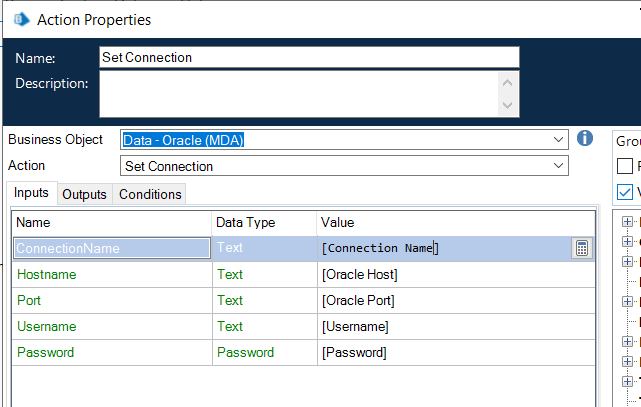The width and height of the screenshot is (641, 407).
Task: Click the blue info icon beside Business Object
Action: click(x=586, y=138)
